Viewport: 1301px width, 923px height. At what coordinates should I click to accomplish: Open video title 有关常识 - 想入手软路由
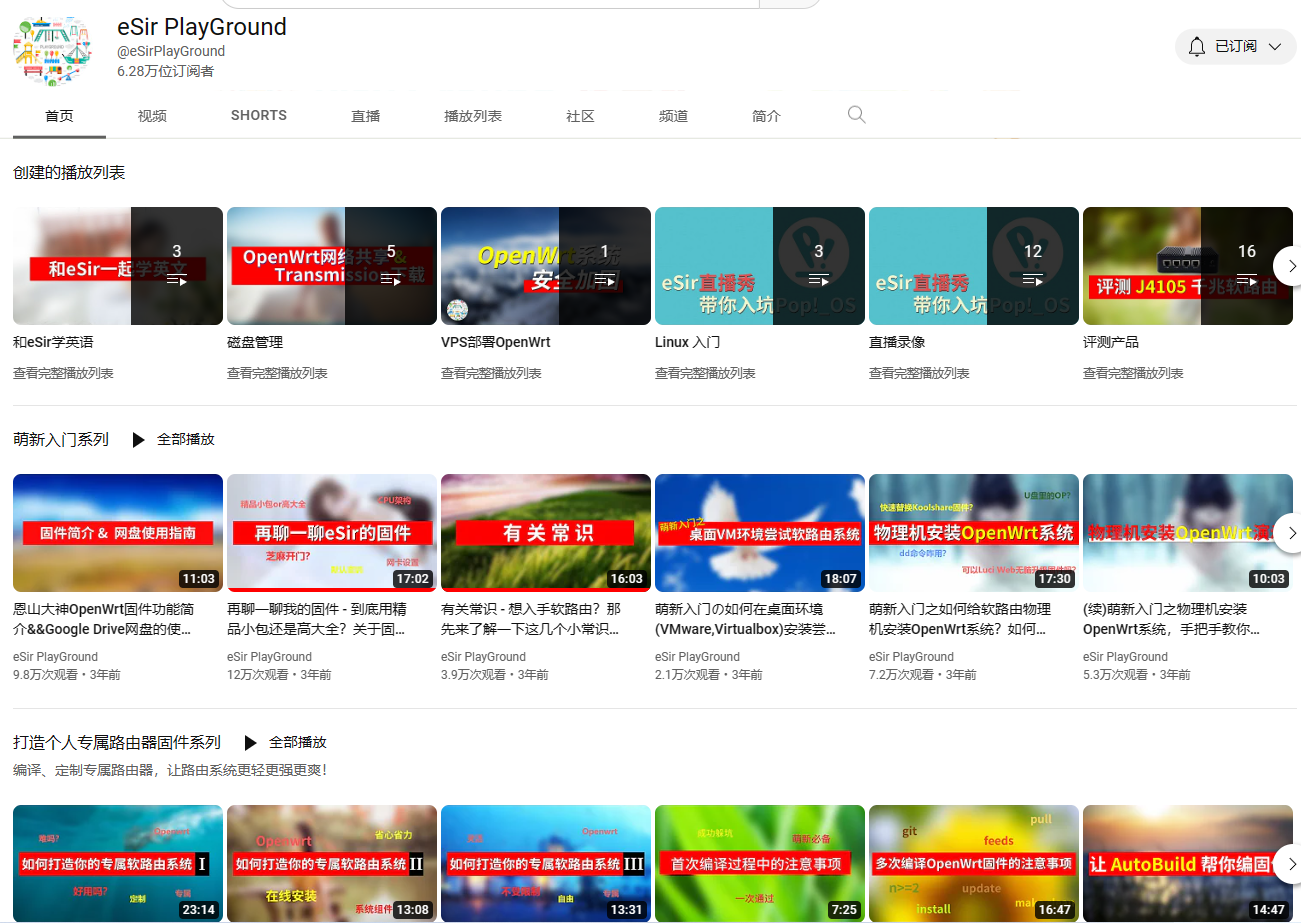coord(532,620)
